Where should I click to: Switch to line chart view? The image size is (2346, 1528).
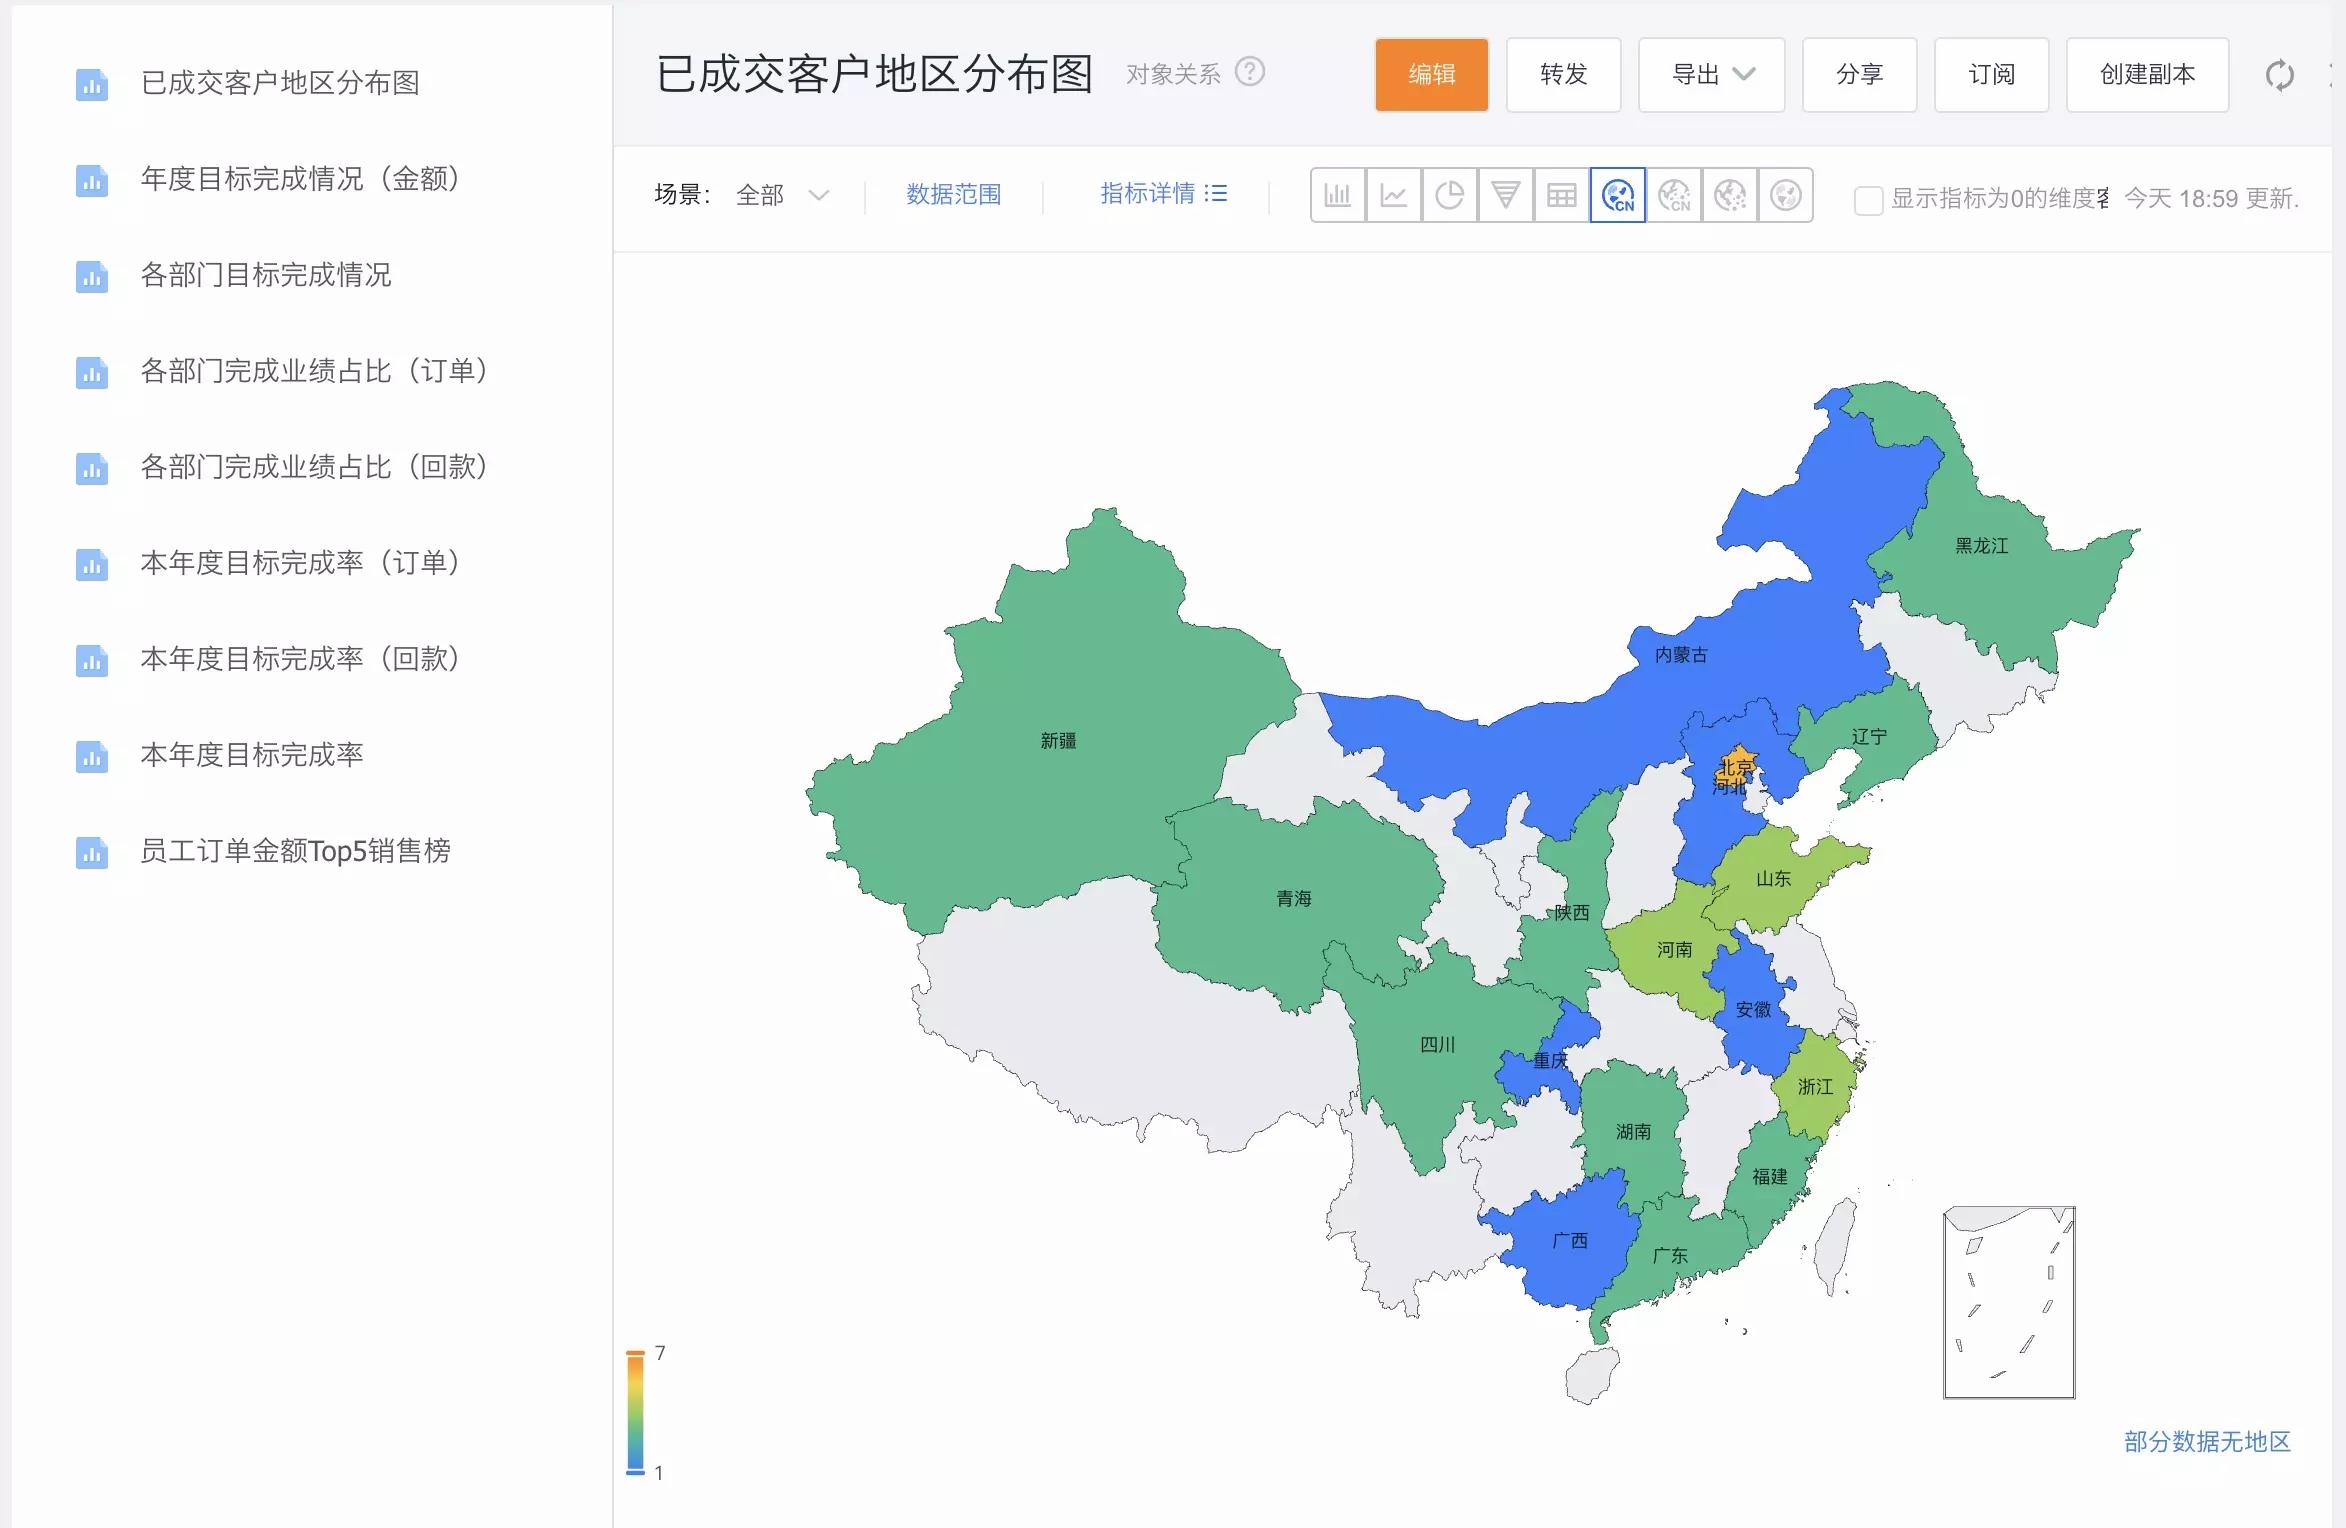[1393, 195]
